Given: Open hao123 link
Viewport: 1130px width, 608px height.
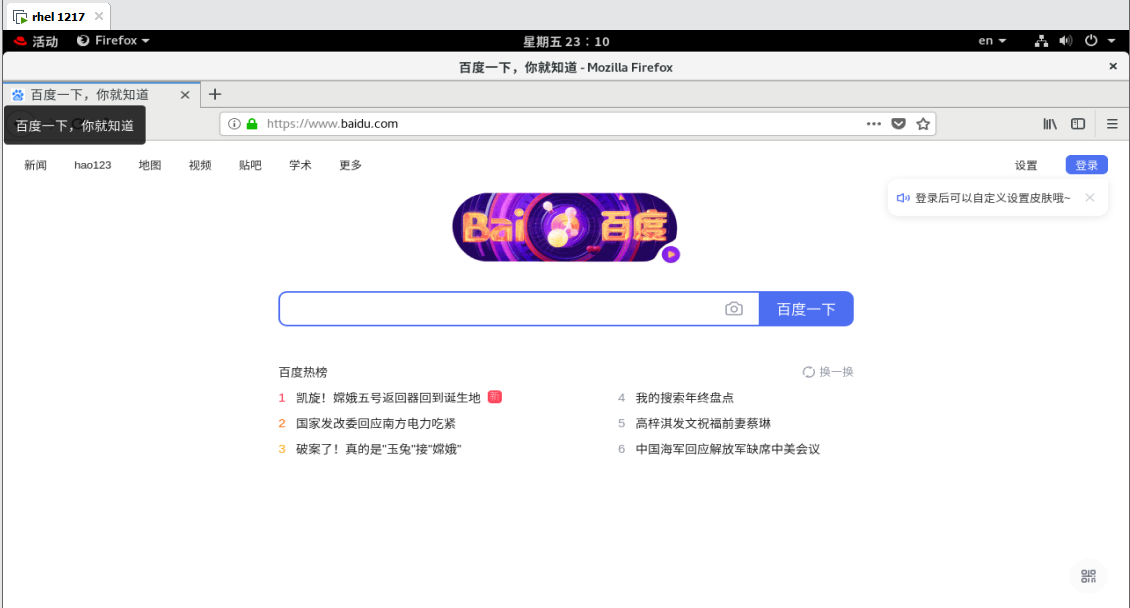Looking at the screenshot, I should (x=92, y=165).
